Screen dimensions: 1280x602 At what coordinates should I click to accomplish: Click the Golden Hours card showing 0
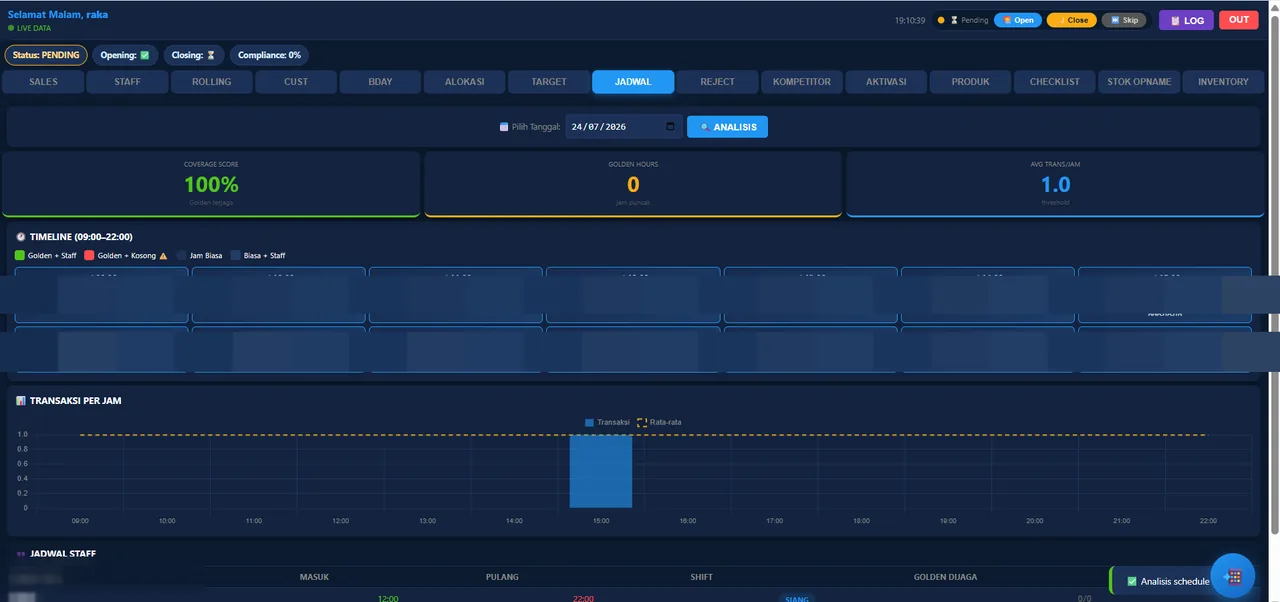click(633, 184)
